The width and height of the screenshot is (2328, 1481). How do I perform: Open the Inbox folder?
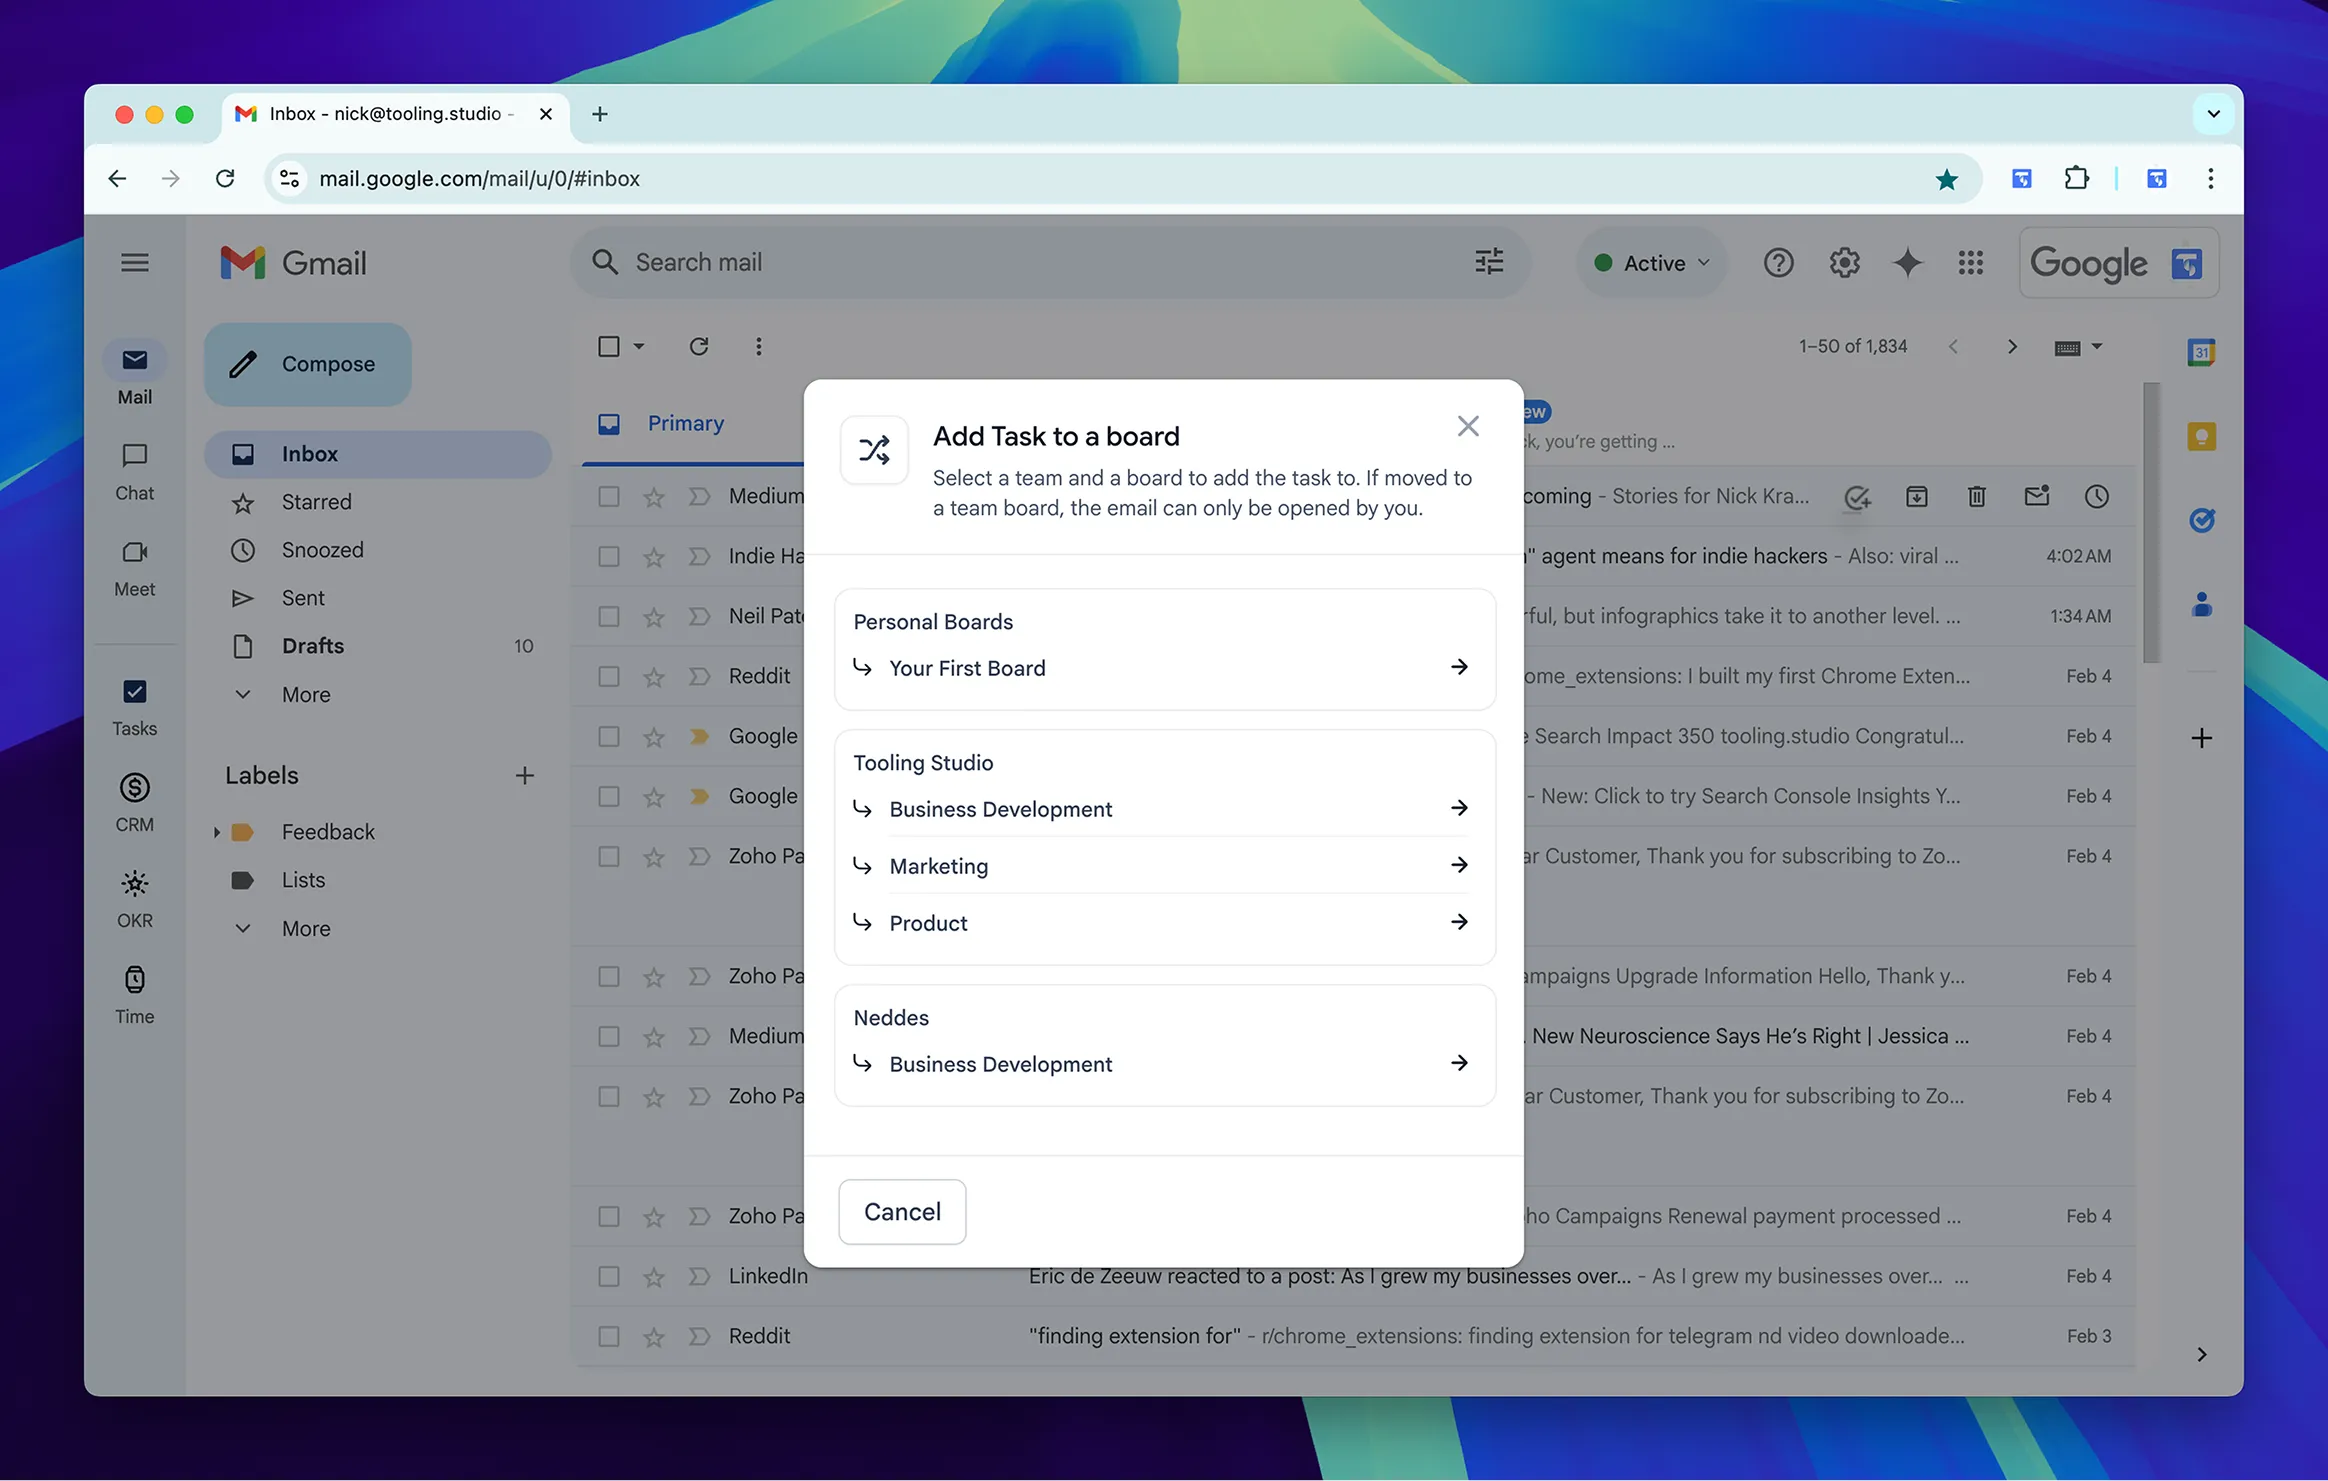click(378, 454)
